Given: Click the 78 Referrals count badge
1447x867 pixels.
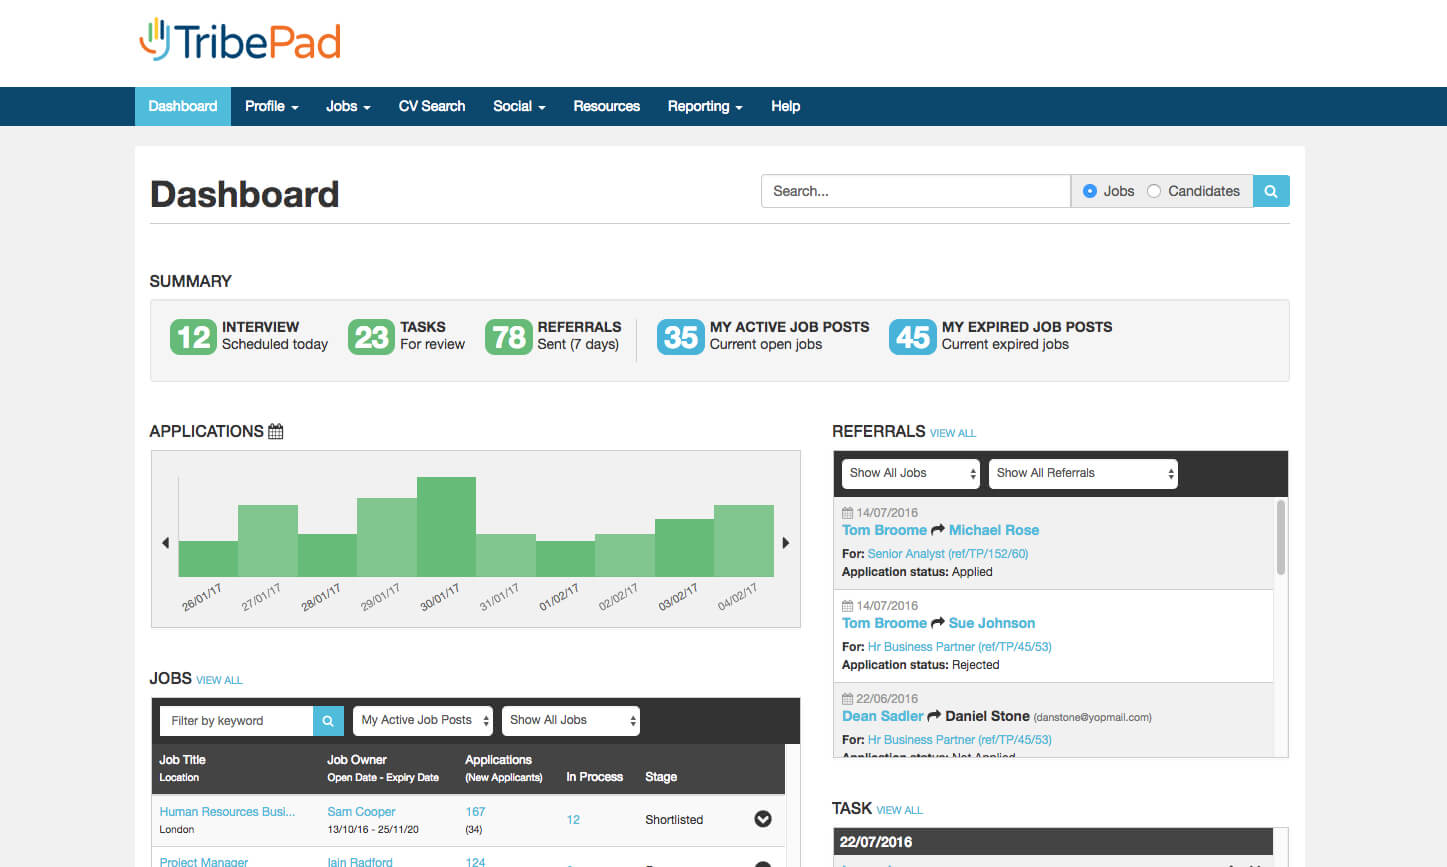Looking at the screenshot, I should click(508, 337).
